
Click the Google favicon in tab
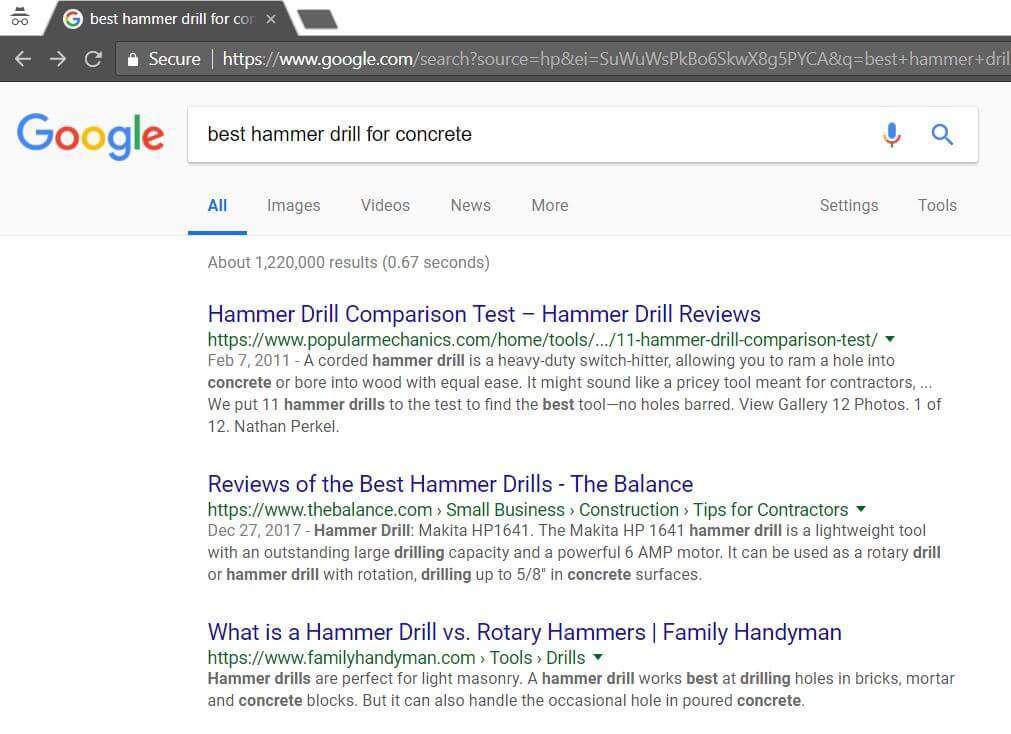pos(73,19)
